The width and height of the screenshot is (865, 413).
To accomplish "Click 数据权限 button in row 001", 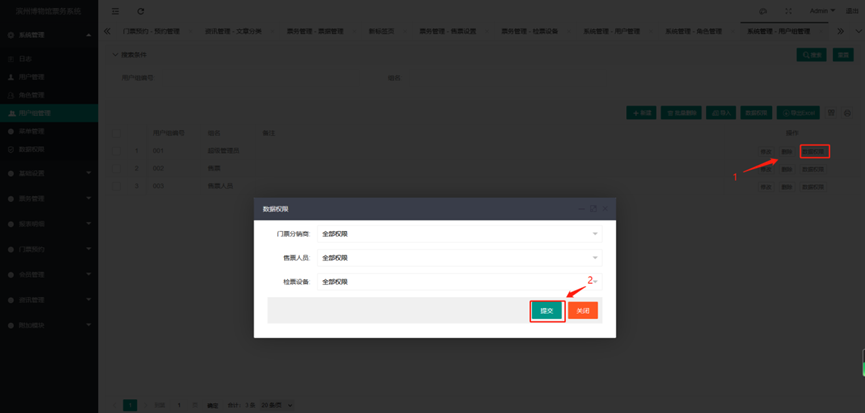I will tap(815, 151).
